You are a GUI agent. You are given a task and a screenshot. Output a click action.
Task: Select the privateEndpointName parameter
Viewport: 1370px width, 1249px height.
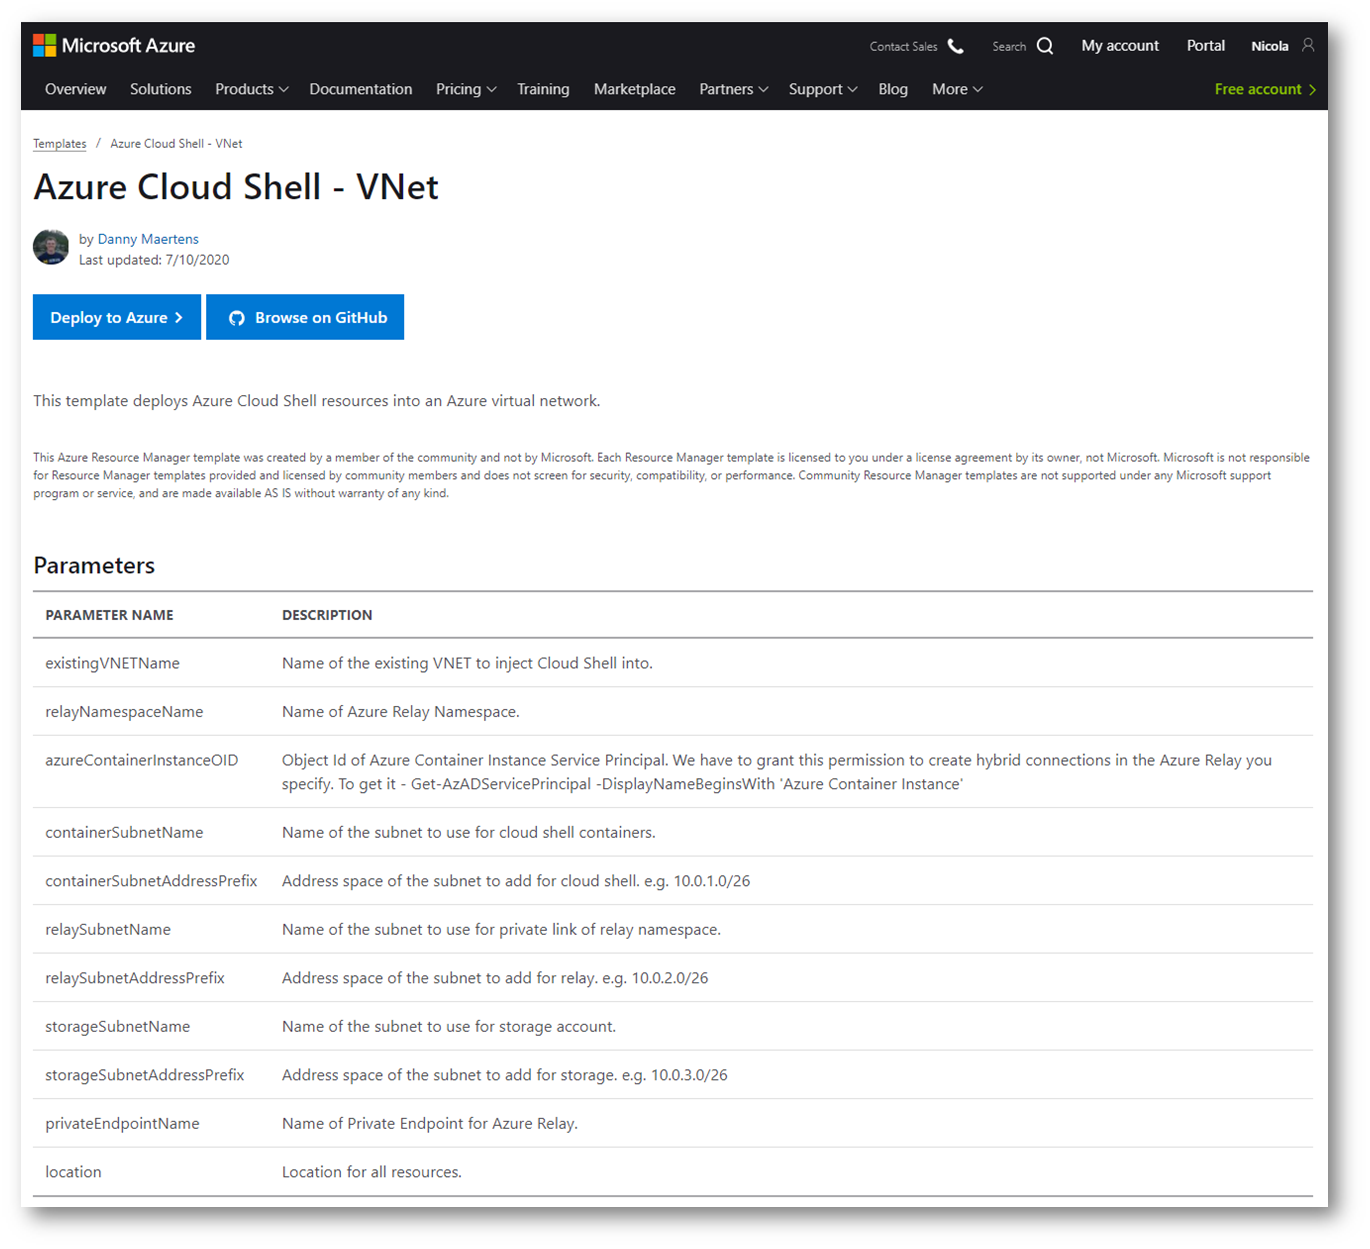(x=122, y=1124)
